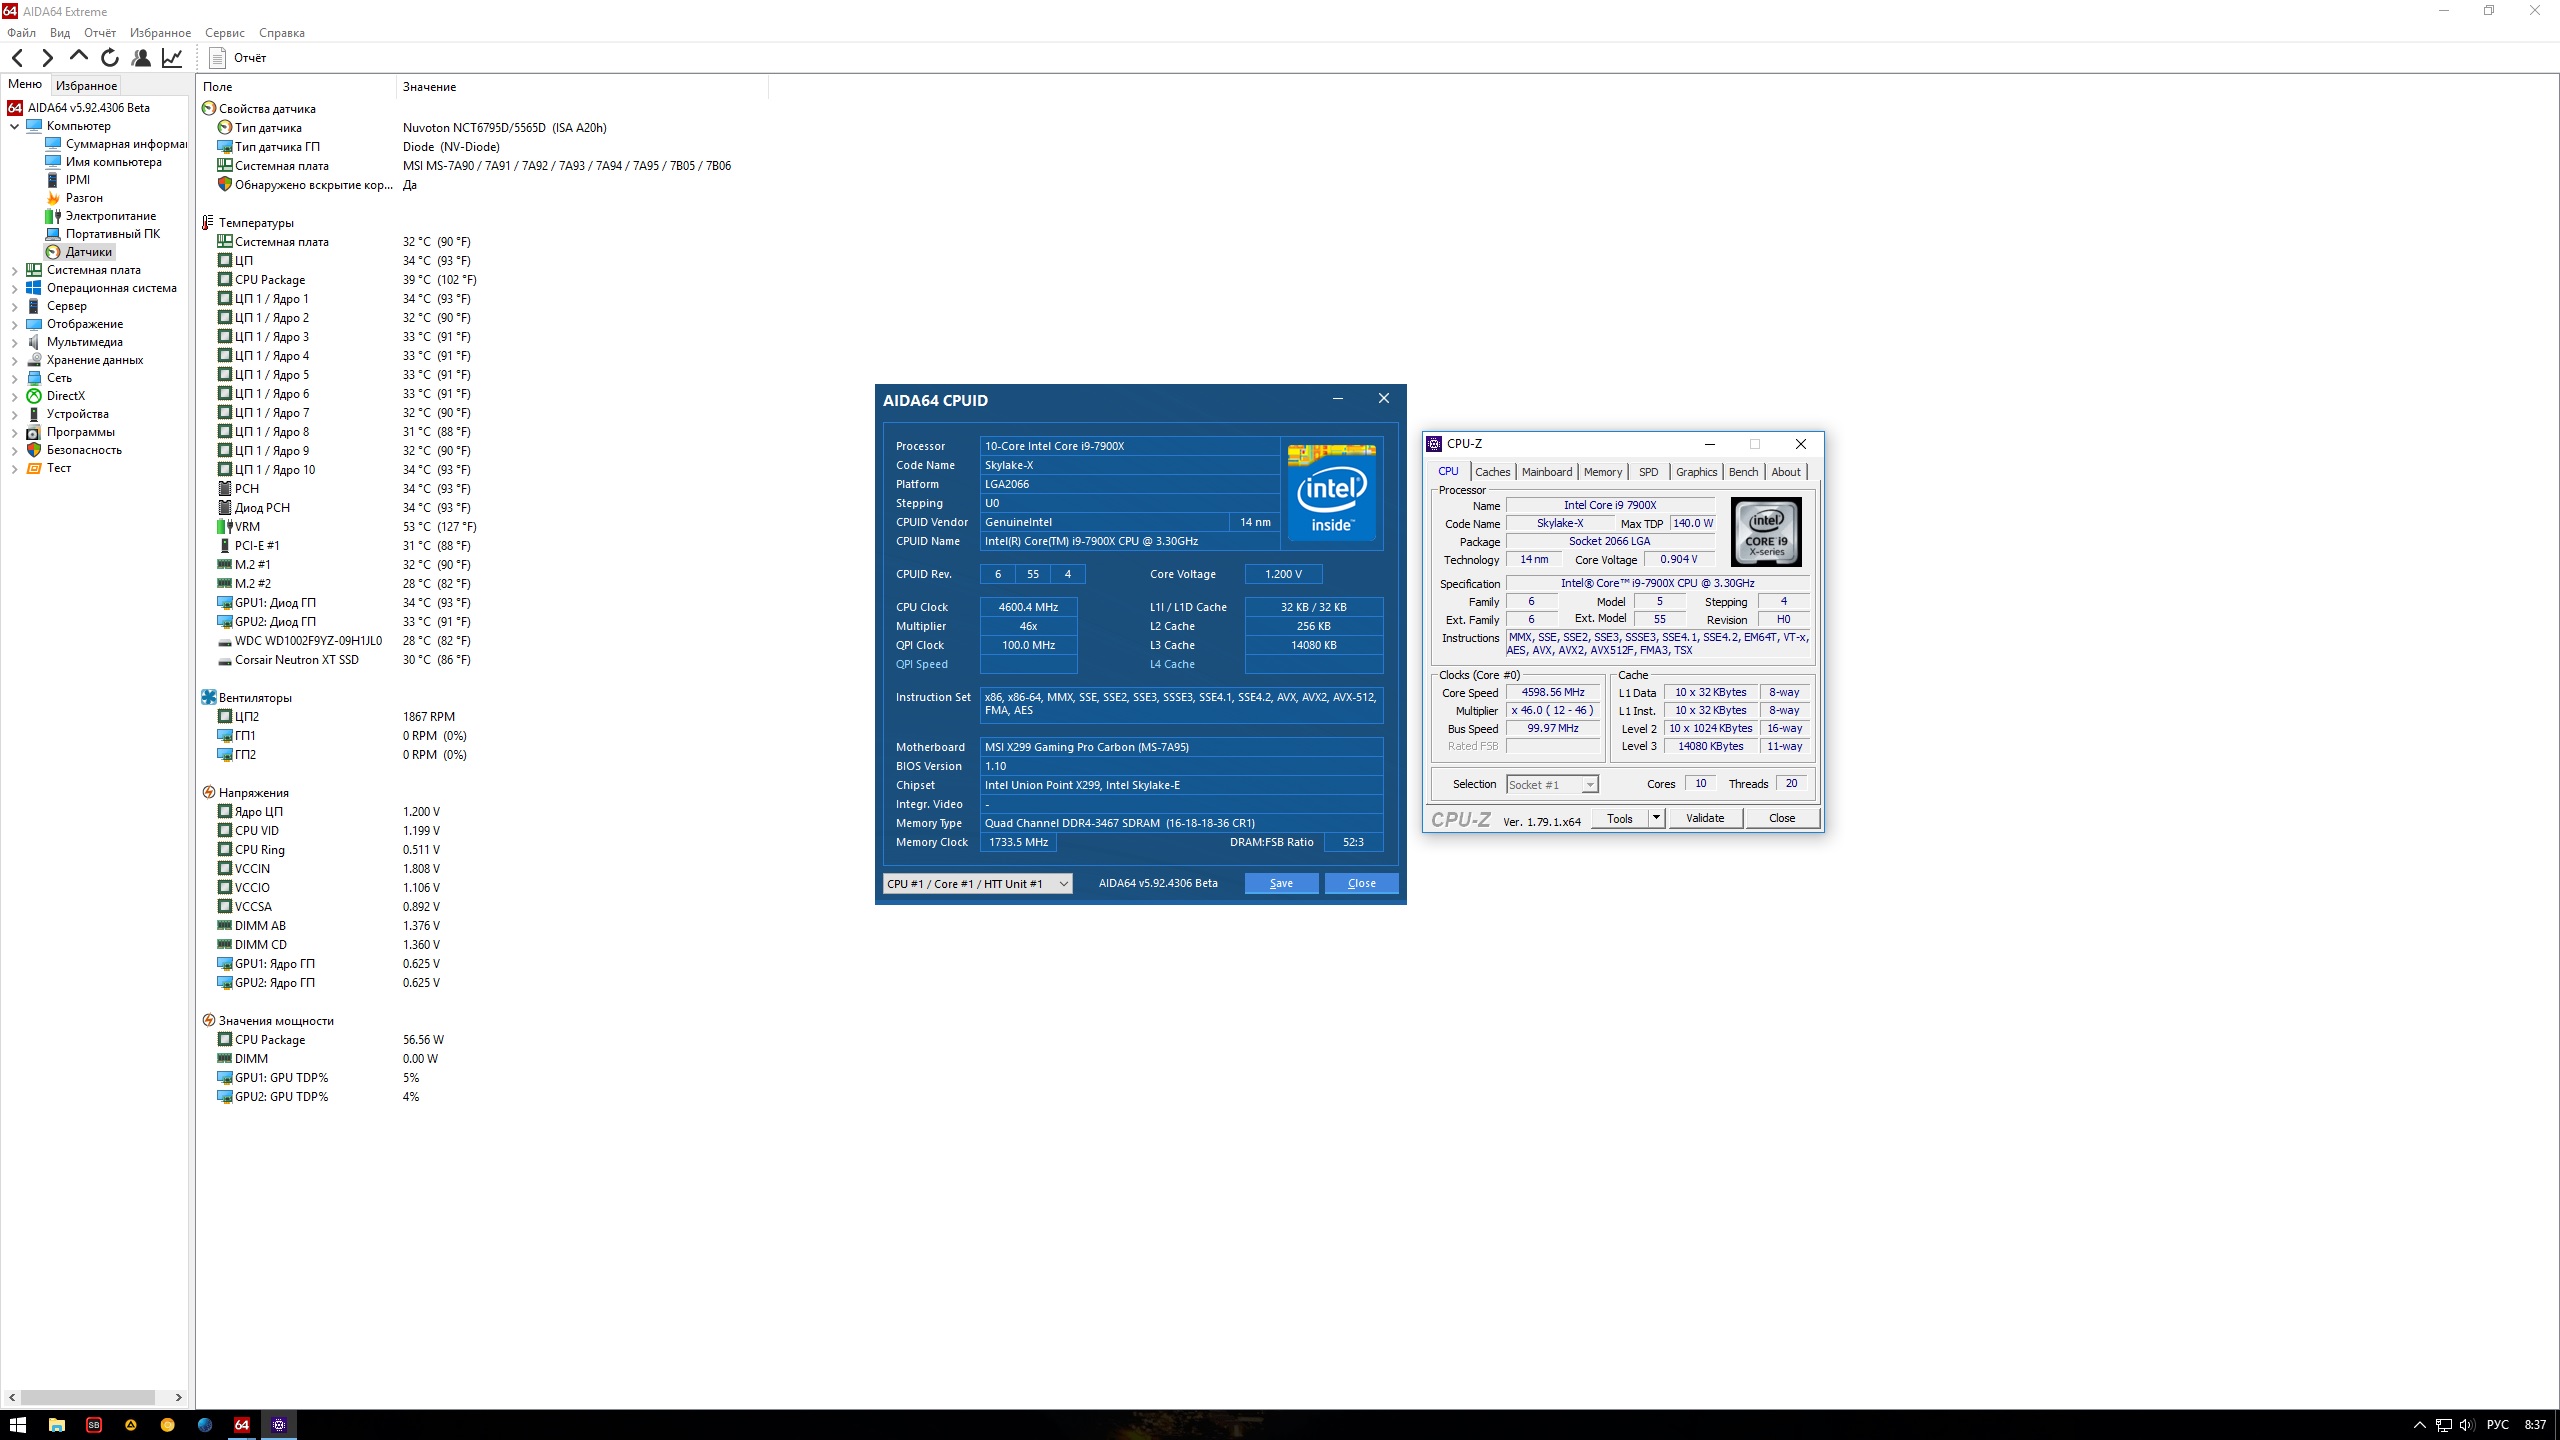2560x1440 pixels.
Task: Click the user profile icon in toolbar
Action: coord(141,58)
